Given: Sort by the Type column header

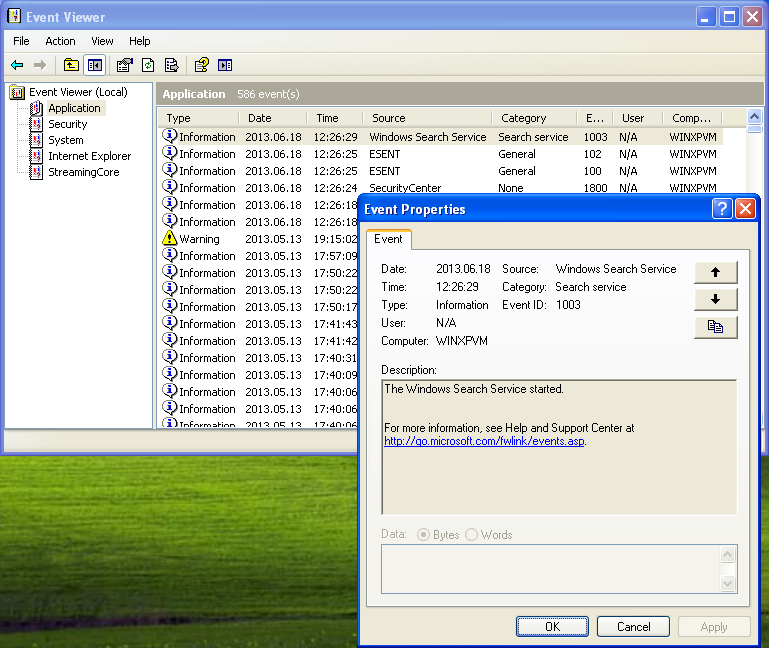Looking at the screenshot, I should [199, 118].
